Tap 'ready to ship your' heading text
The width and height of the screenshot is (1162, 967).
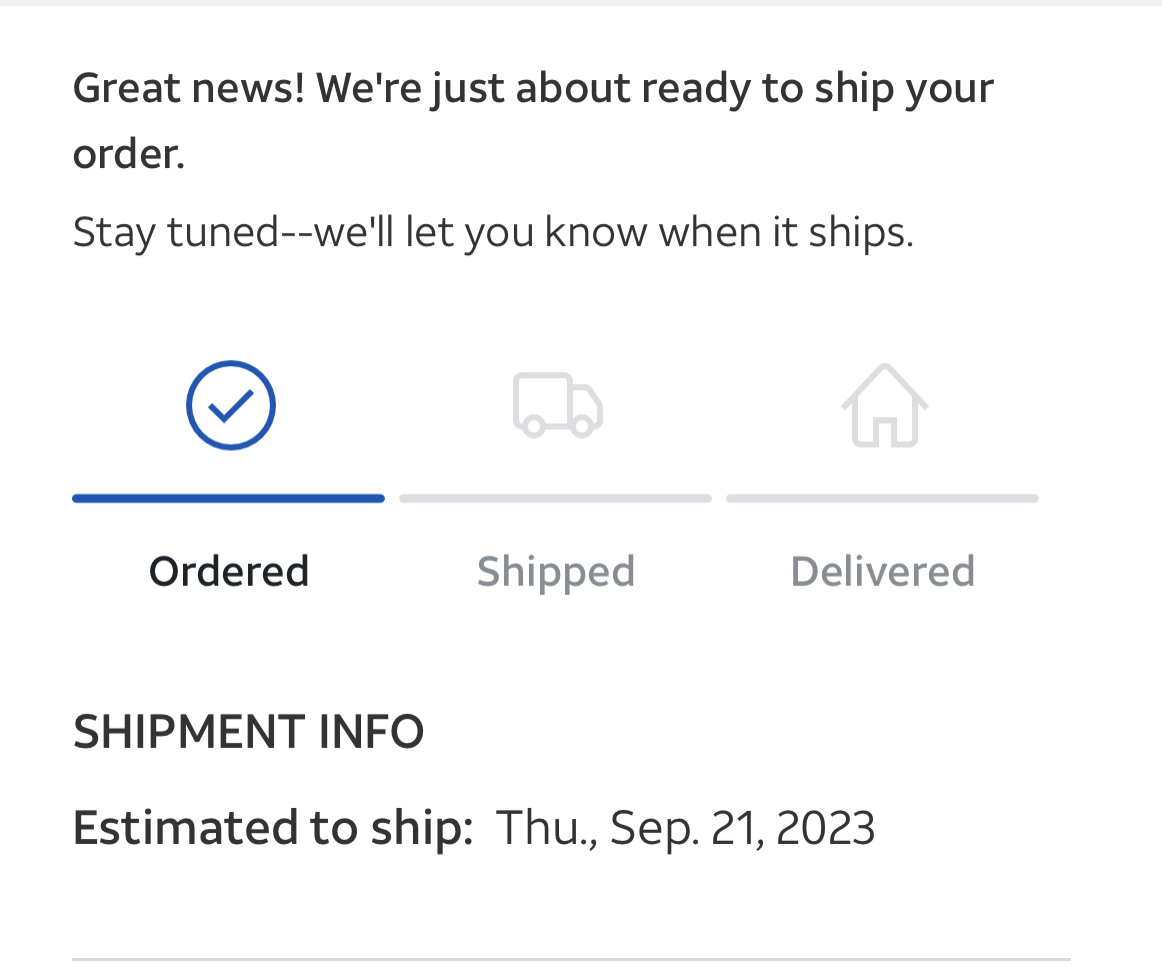tap(817, 88)
